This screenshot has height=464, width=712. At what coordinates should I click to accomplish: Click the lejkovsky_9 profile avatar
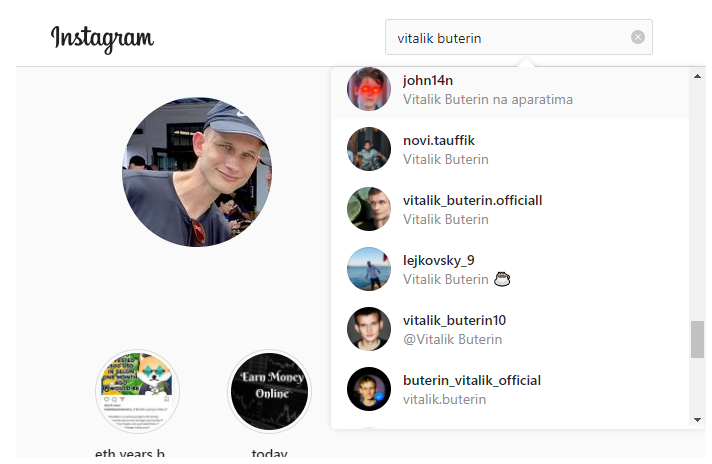(369, 269)
